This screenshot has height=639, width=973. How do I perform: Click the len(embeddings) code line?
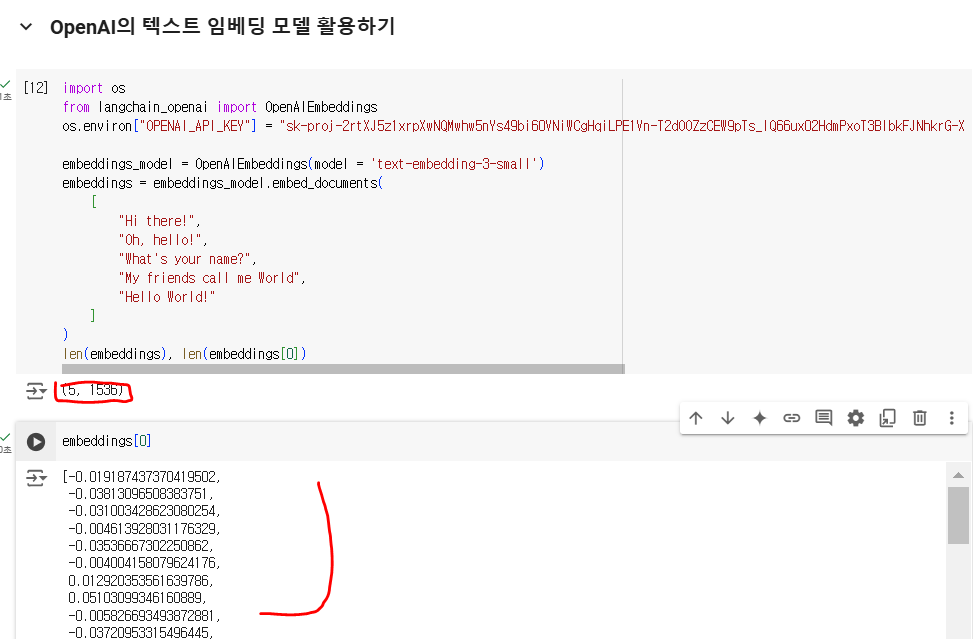(x=184, y=354)
